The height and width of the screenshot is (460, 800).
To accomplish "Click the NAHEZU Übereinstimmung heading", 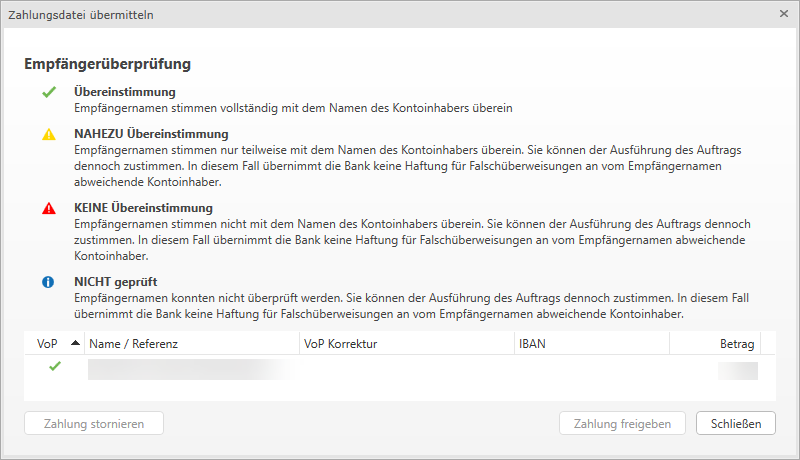I will click(x=151, y=133).
